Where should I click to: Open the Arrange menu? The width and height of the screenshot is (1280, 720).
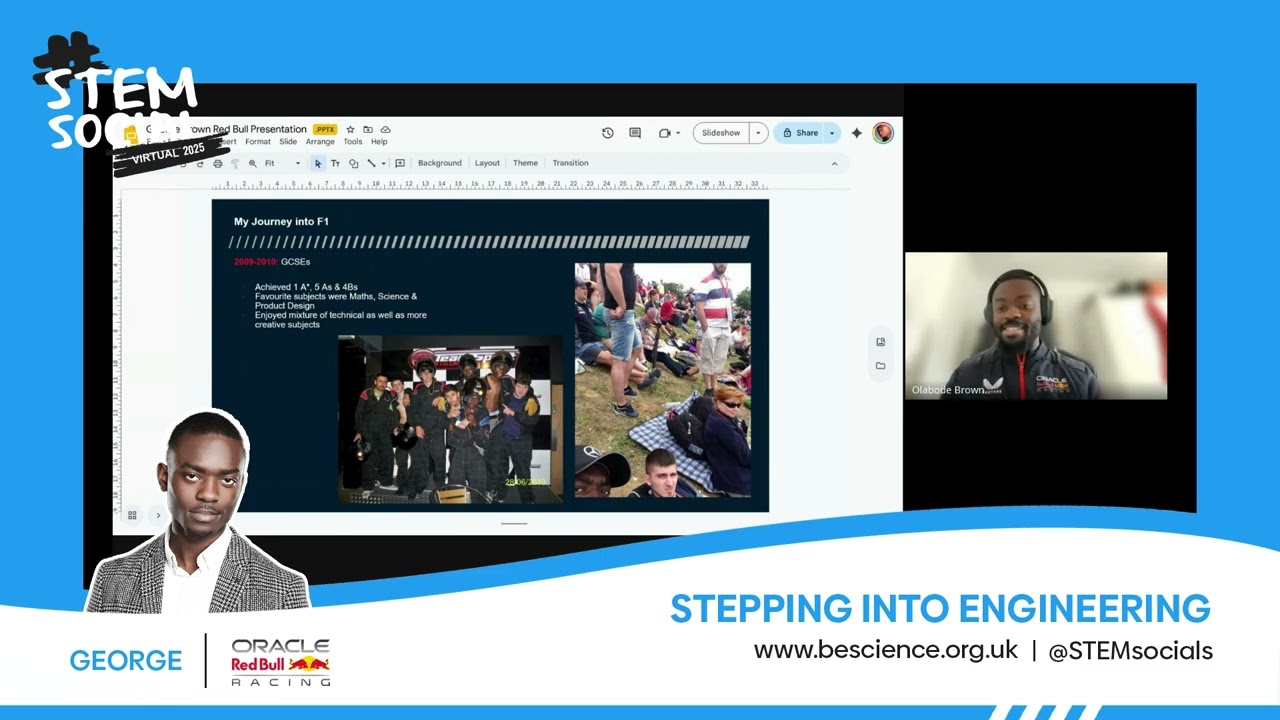[320, 142]
